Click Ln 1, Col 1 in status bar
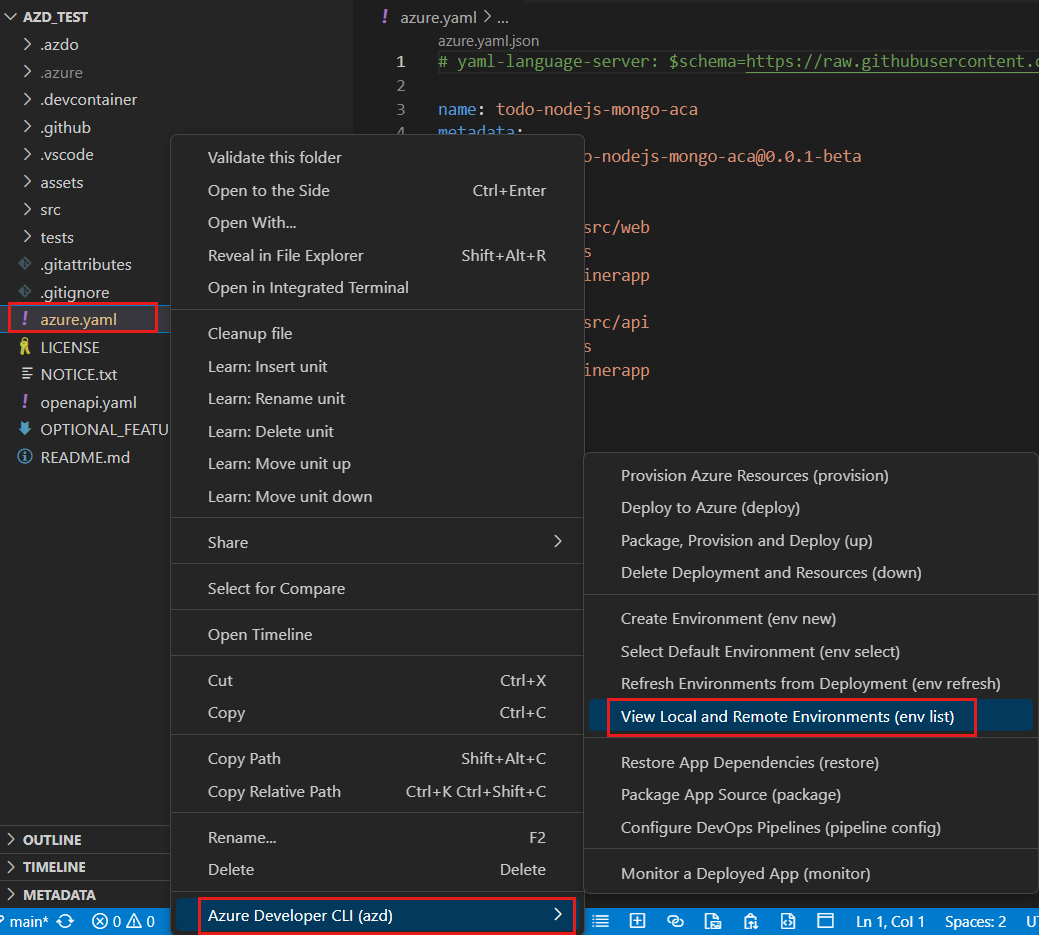 coord(890,922)
